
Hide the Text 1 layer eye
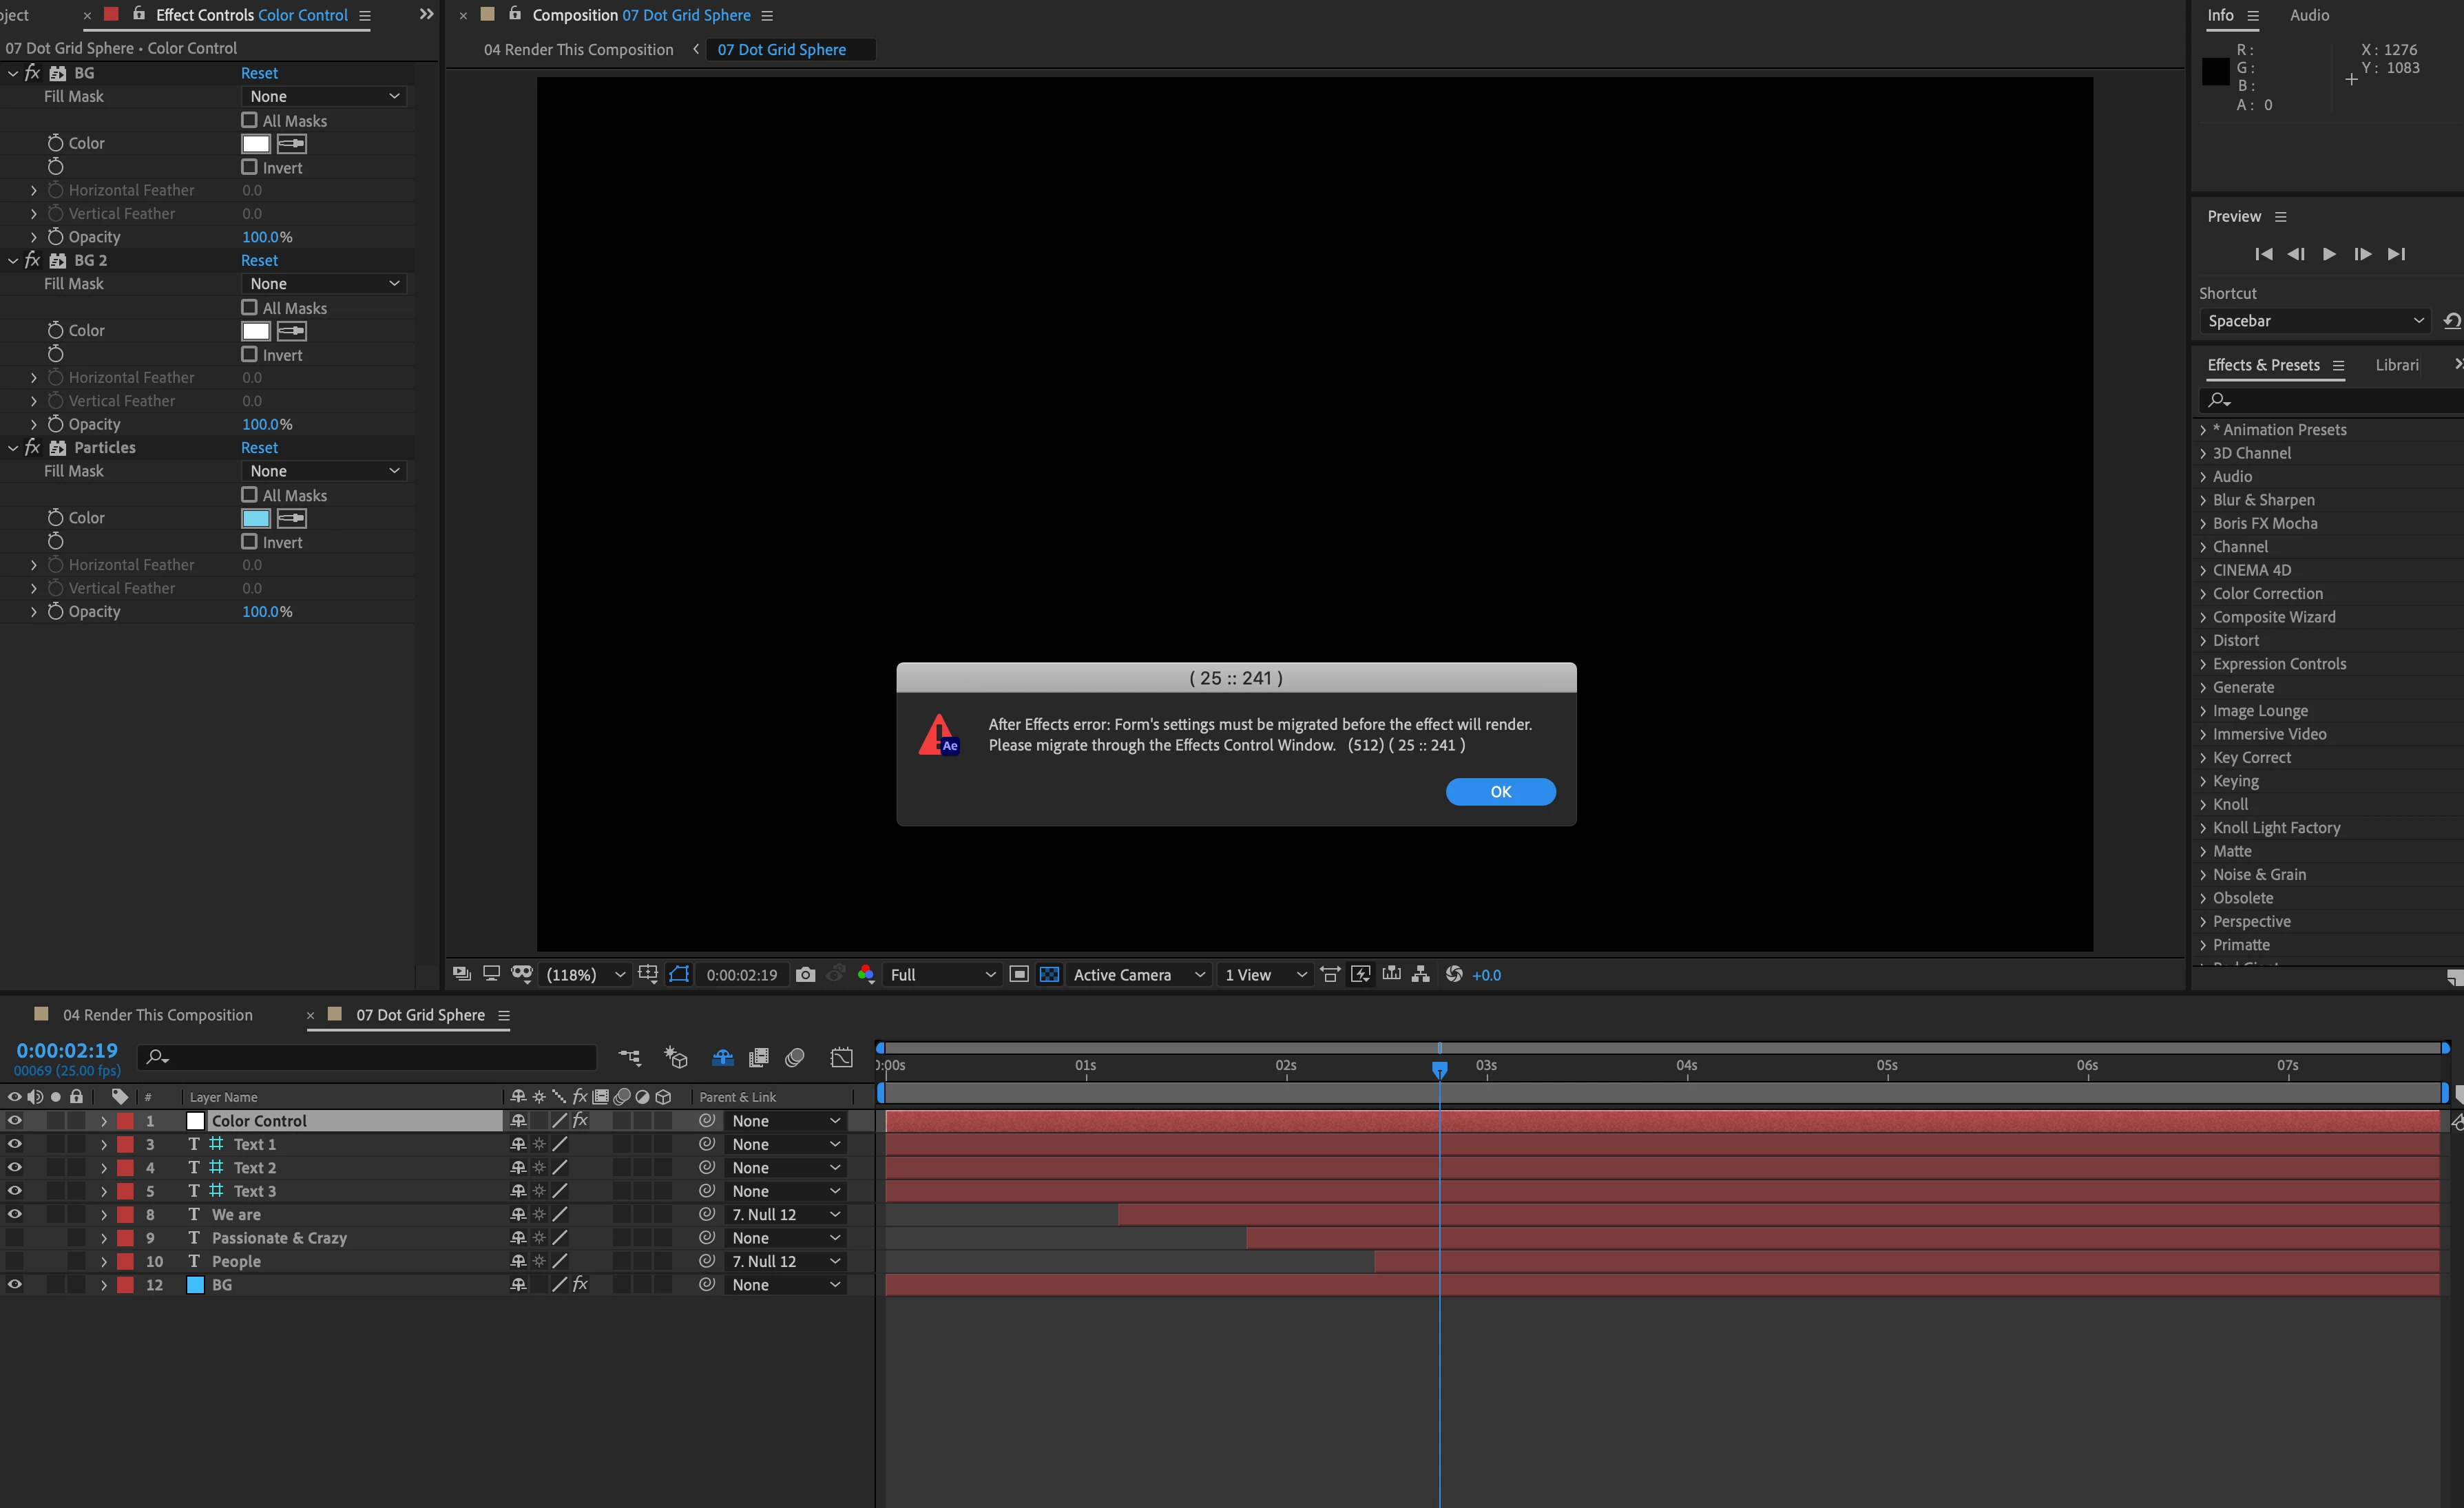tap(14, 1144)
